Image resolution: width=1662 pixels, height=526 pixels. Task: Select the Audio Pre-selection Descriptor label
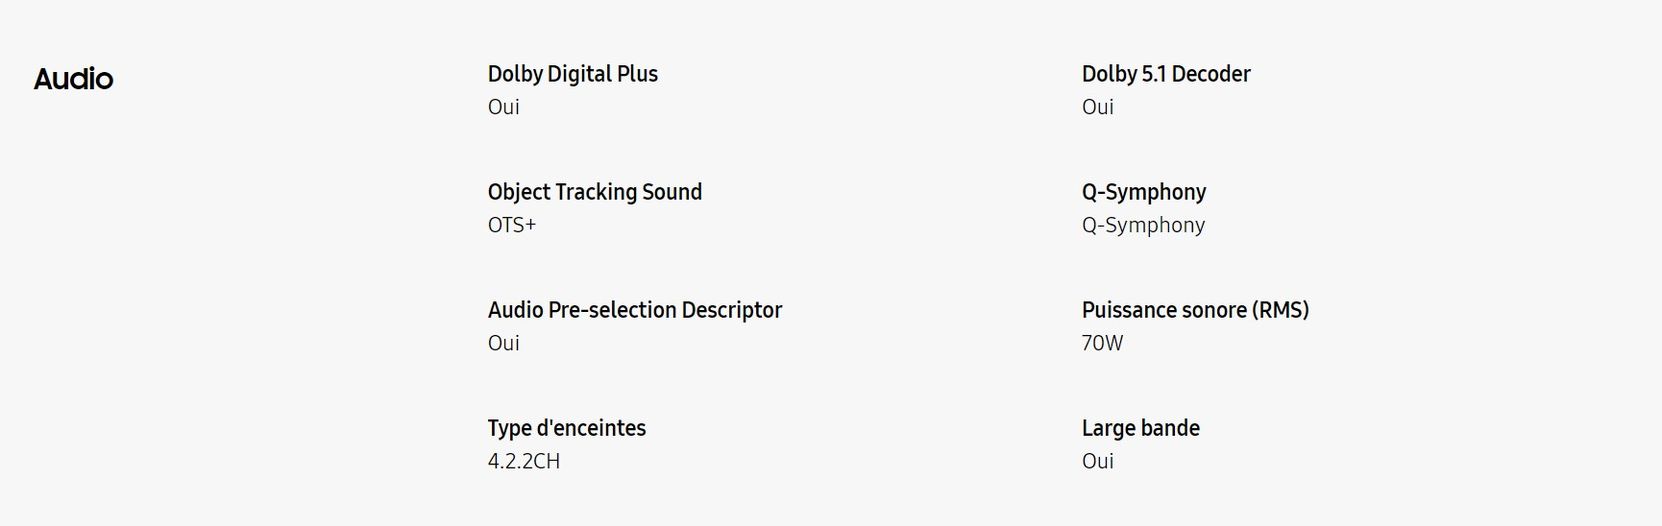[635, 310]
